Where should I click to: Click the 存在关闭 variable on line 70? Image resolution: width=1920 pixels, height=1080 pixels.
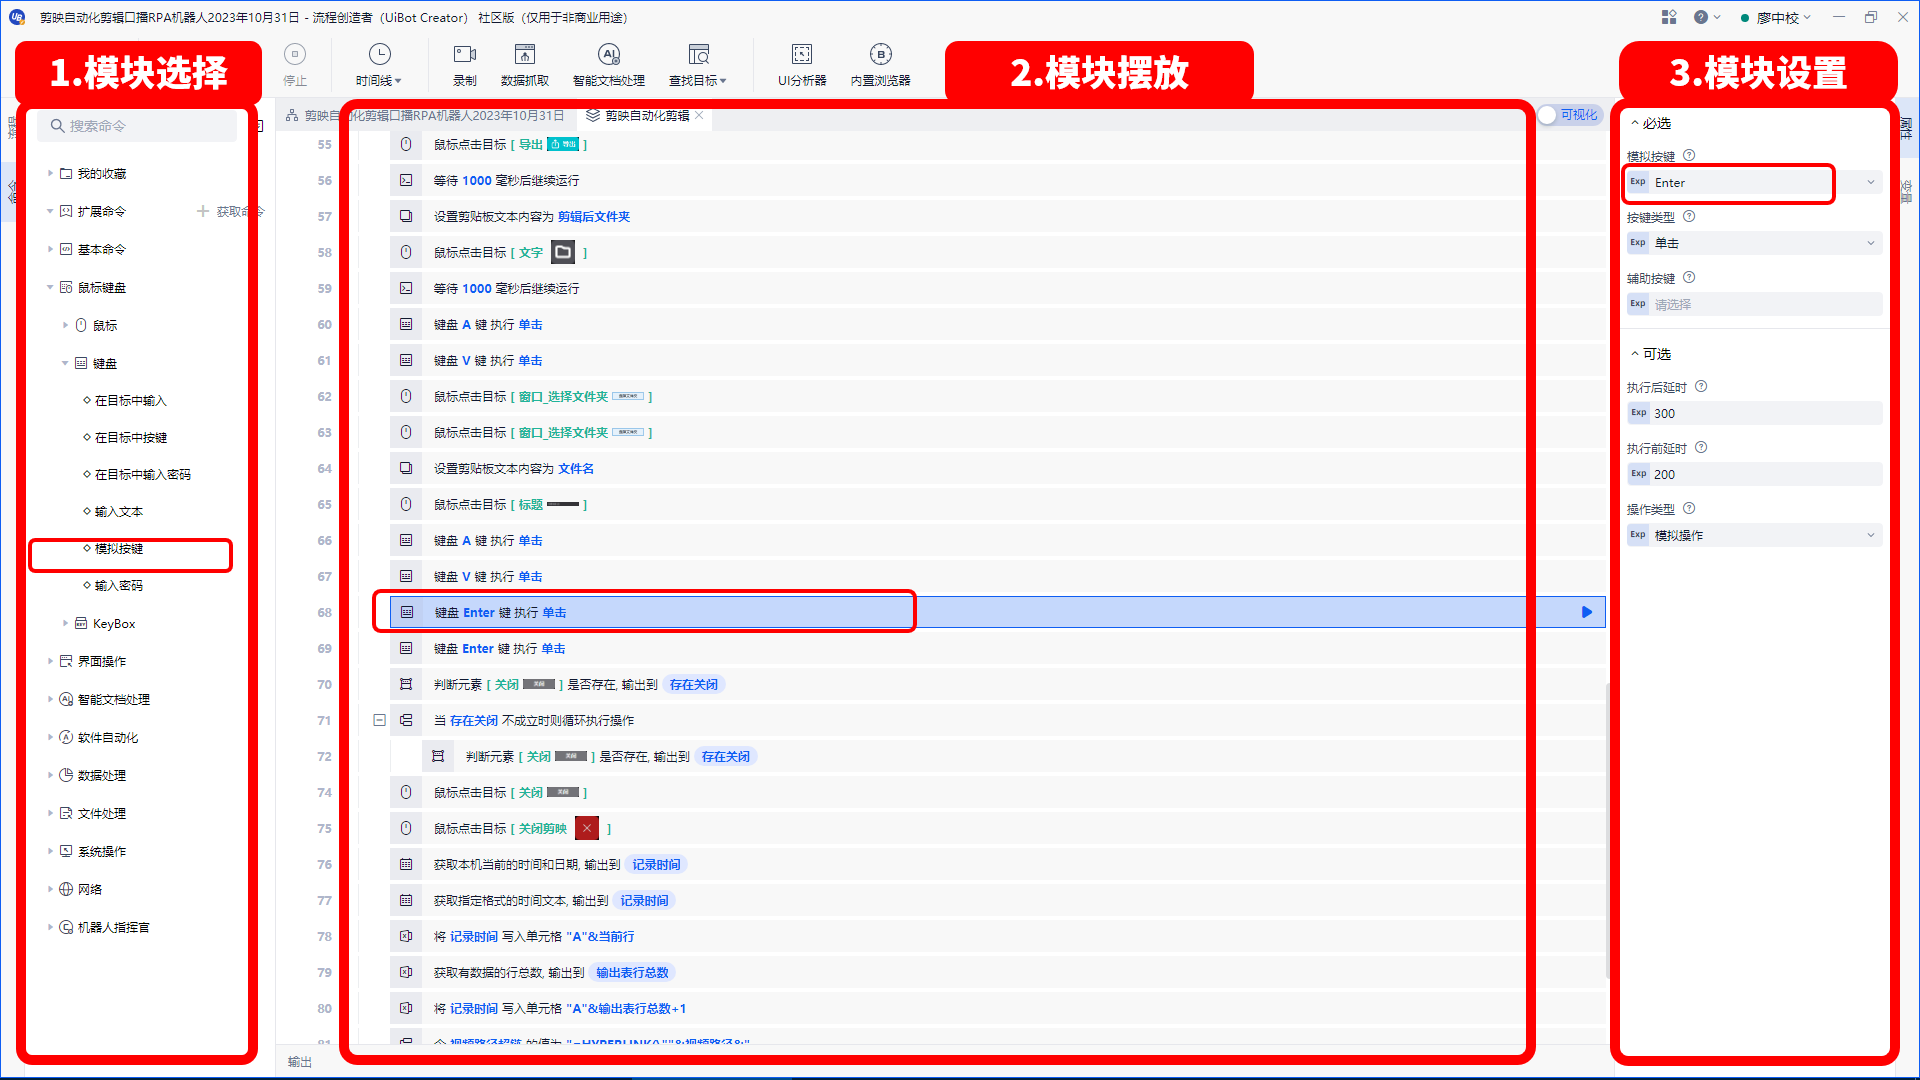tap(694, 685)
